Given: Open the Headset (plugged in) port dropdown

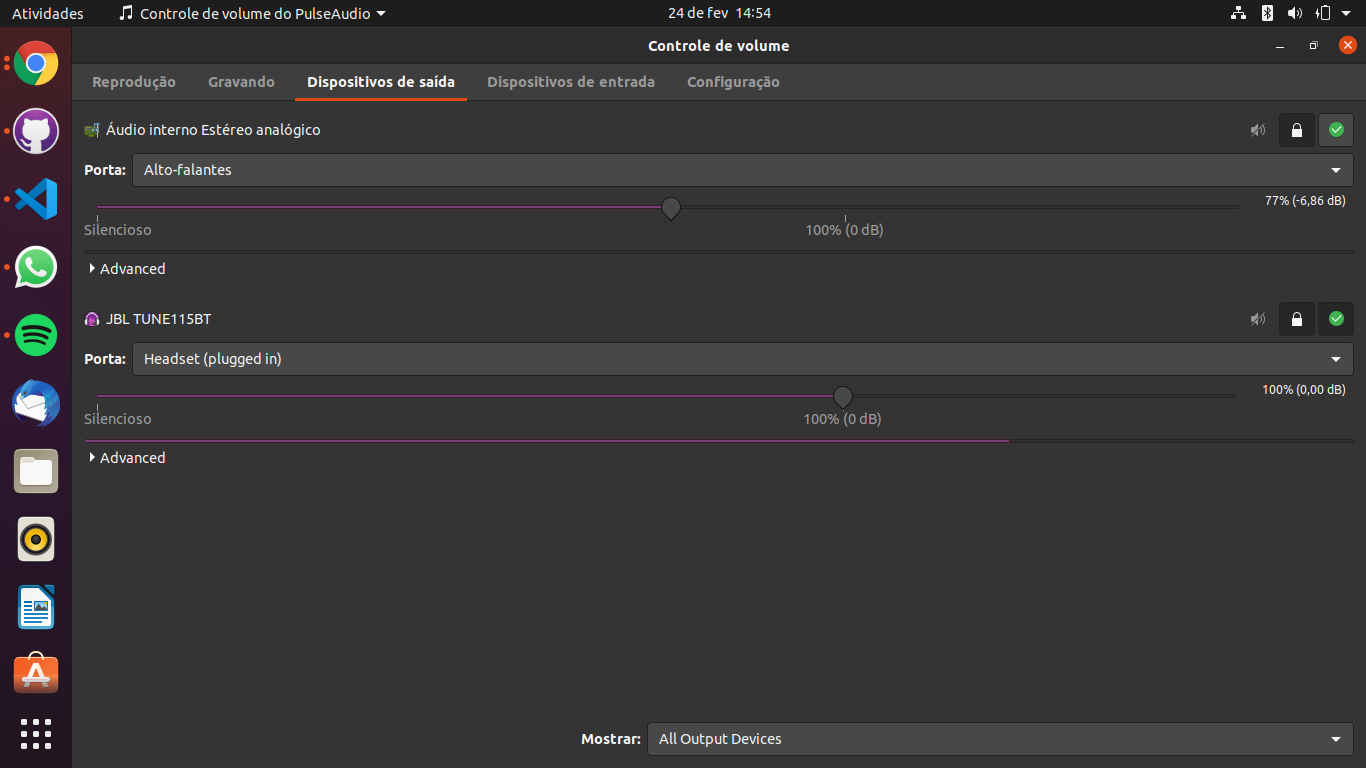Looking at the screenshot, I should (743, 359).
